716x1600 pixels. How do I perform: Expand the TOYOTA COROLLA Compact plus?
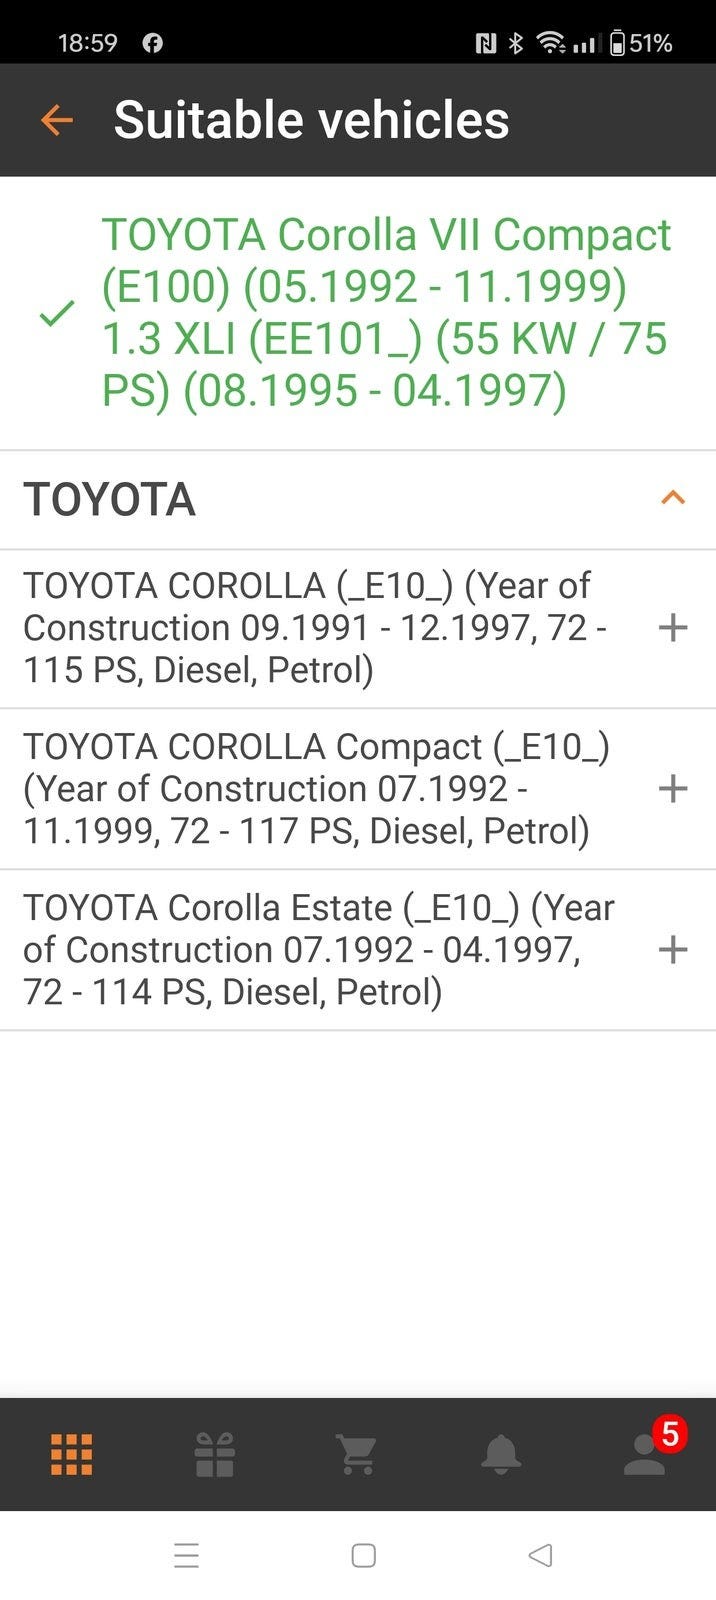pos(673,789)
